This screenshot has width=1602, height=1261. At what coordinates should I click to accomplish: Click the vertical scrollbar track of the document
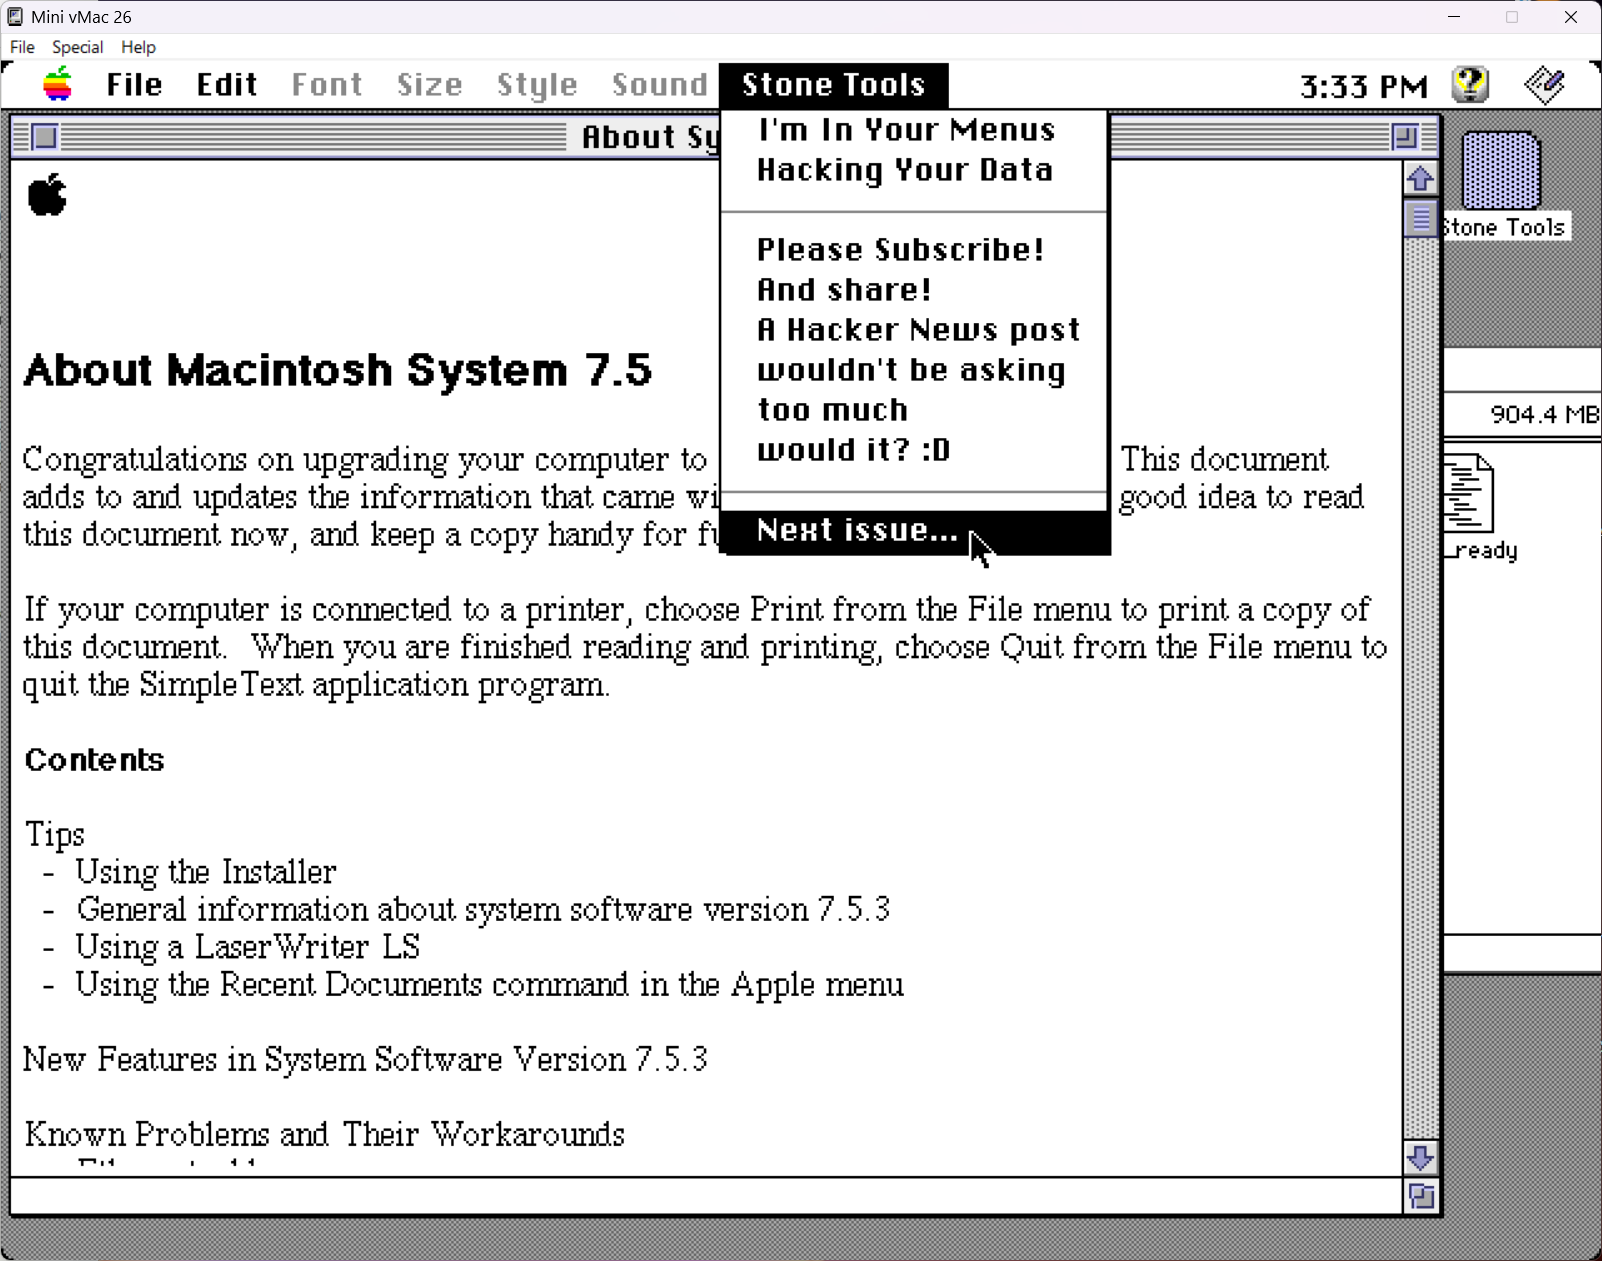point(1421,700)
